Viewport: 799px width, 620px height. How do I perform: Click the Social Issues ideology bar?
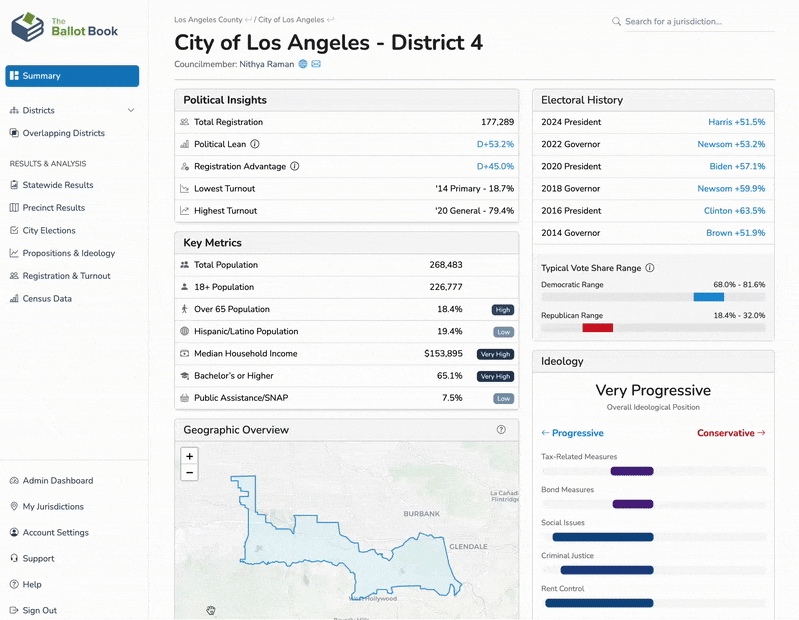point(603,537)
